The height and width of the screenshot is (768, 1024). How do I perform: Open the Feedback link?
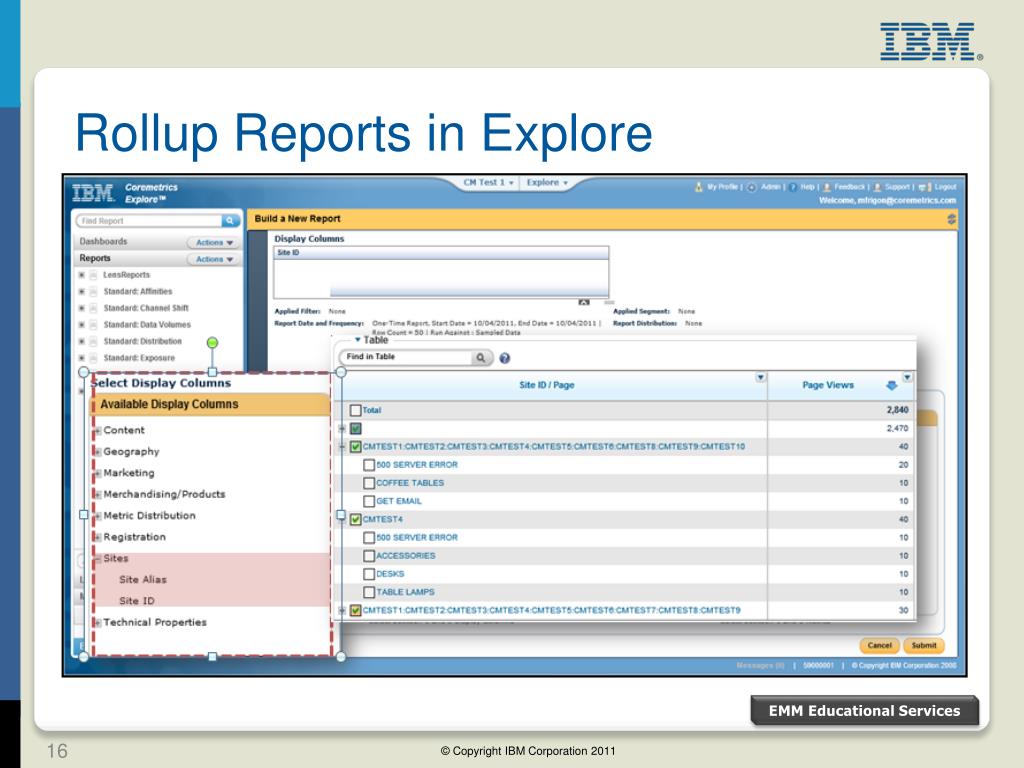[849, 187]
